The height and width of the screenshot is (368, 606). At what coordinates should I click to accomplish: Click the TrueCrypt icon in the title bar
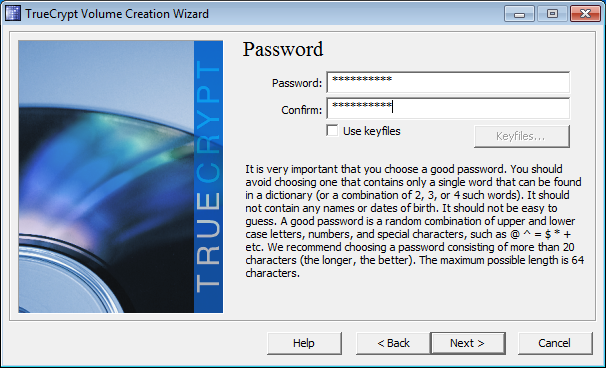click(x=13, y=14)
